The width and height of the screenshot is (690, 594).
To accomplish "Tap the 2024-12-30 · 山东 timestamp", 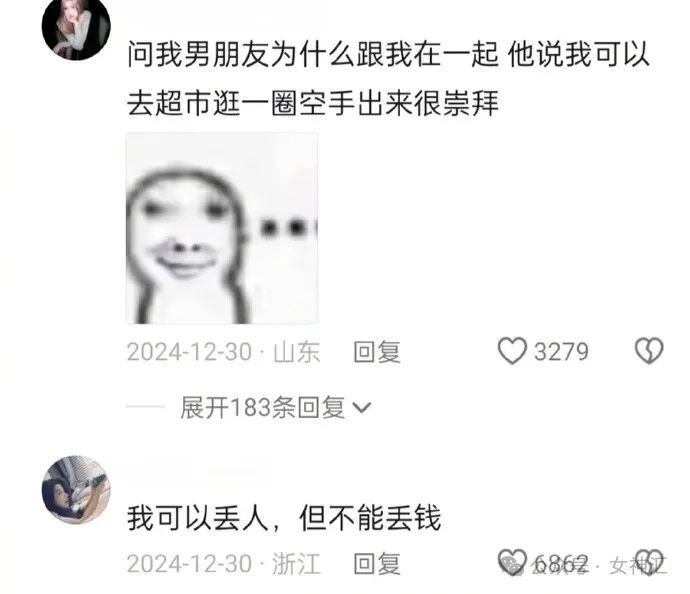I will click(224, 352).
